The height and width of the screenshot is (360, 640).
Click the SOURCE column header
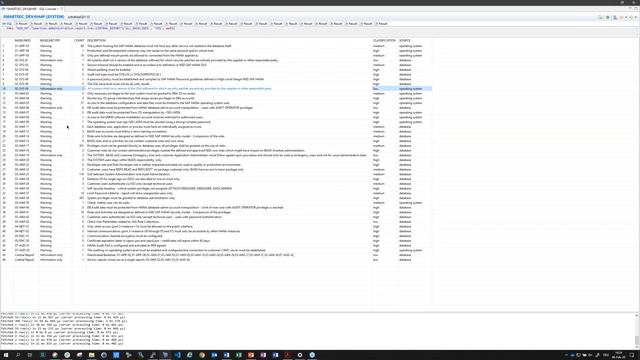[404, 40]
